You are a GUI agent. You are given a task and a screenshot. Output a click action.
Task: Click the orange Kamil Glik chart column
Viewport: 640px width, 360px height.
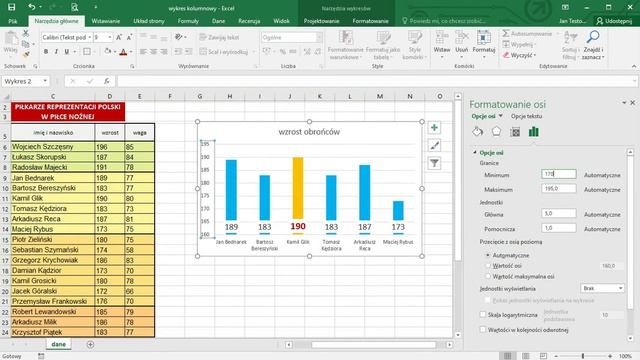[298, 188]
